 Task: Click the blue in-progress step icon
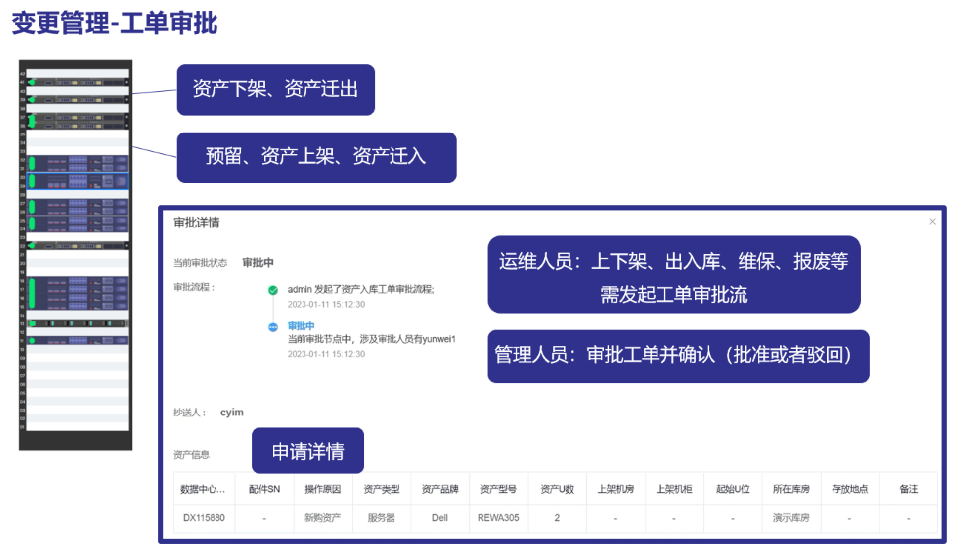tap(272, 327)
